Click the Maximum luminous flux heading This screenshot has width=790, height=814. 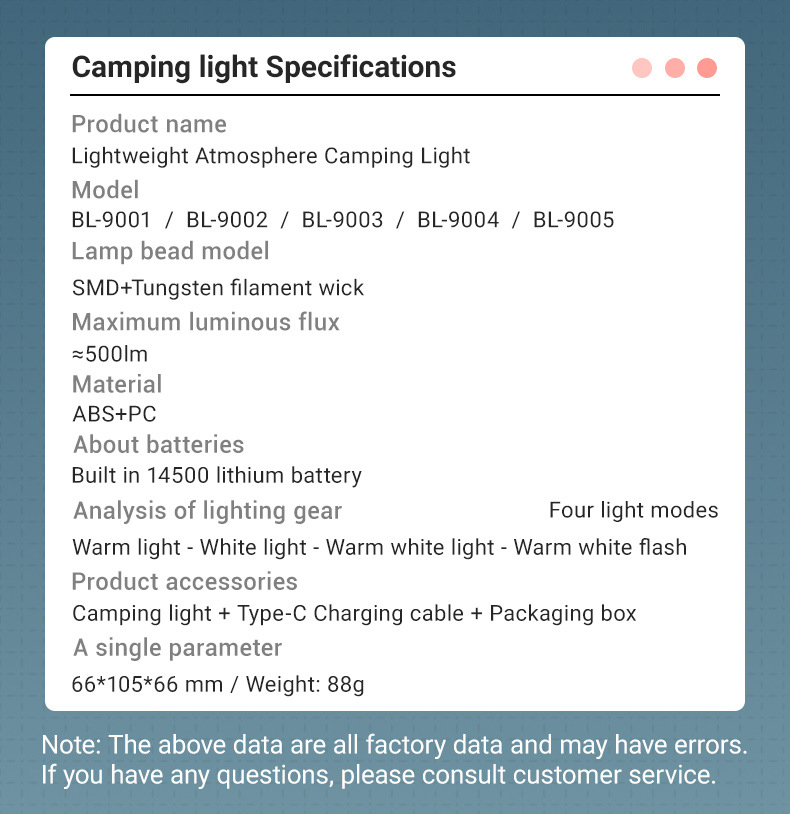click(206, 322)
